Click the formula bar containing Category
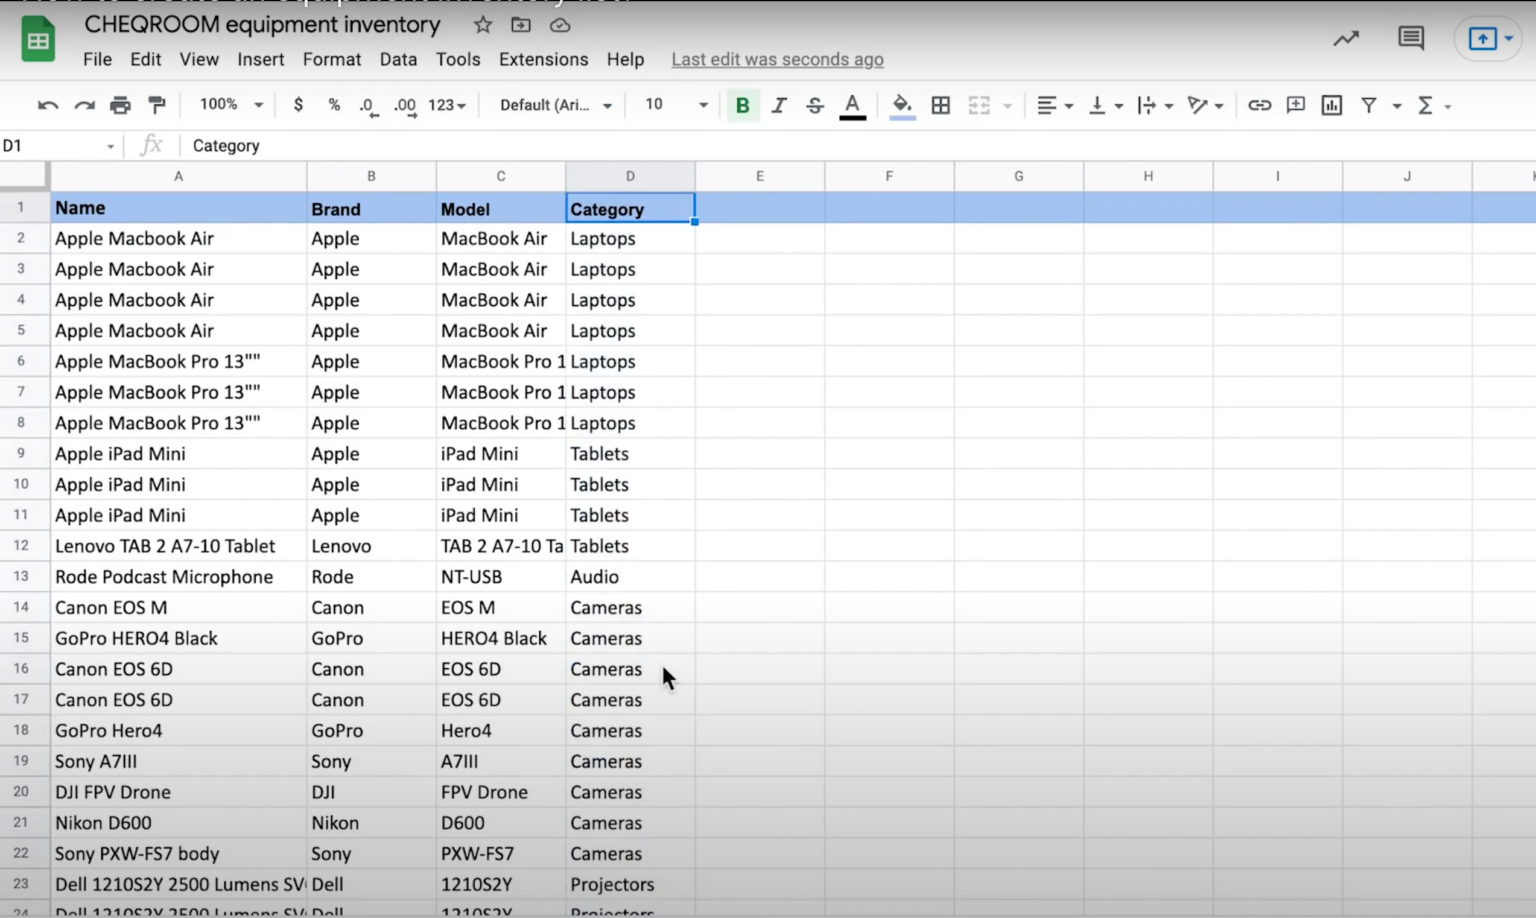 point(860,146)
